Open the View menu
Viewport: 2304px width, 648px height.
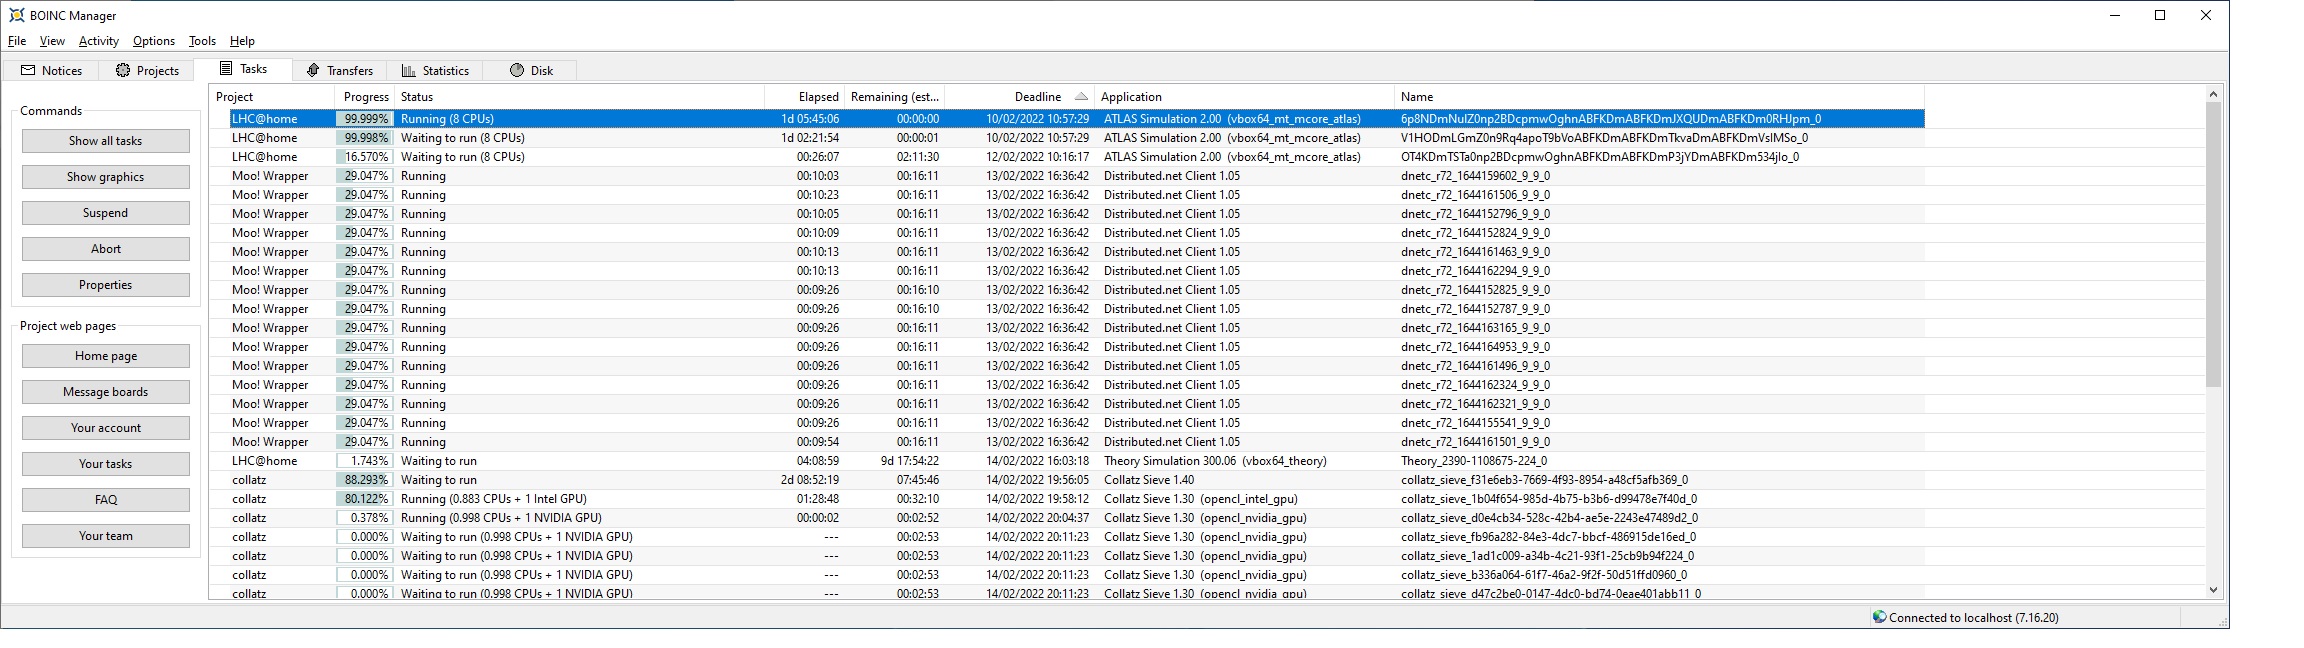point(52,41)
